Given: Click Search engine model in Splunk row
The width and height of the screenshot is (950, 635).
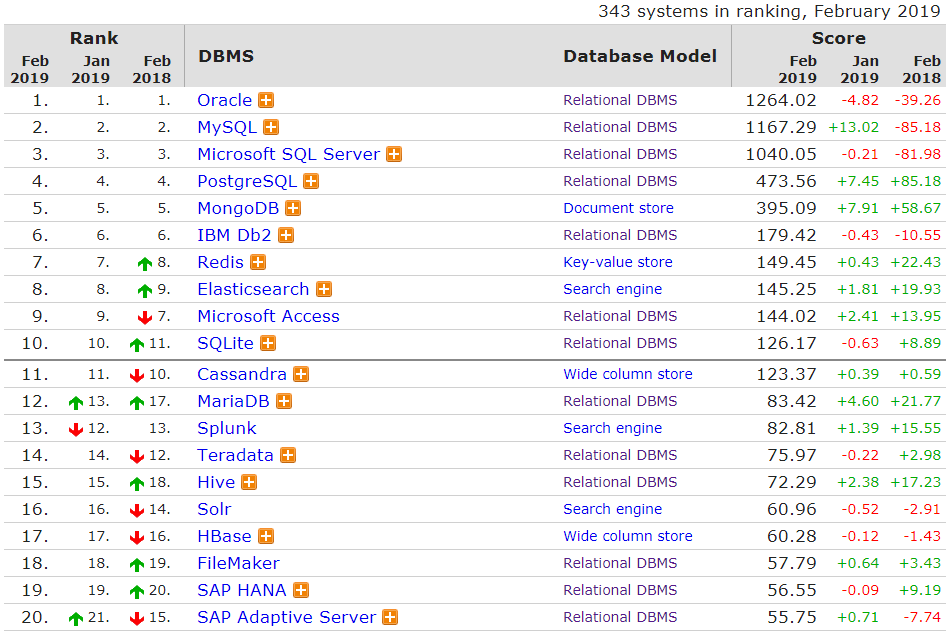Looking at the screenshot, I should [613, 428].
